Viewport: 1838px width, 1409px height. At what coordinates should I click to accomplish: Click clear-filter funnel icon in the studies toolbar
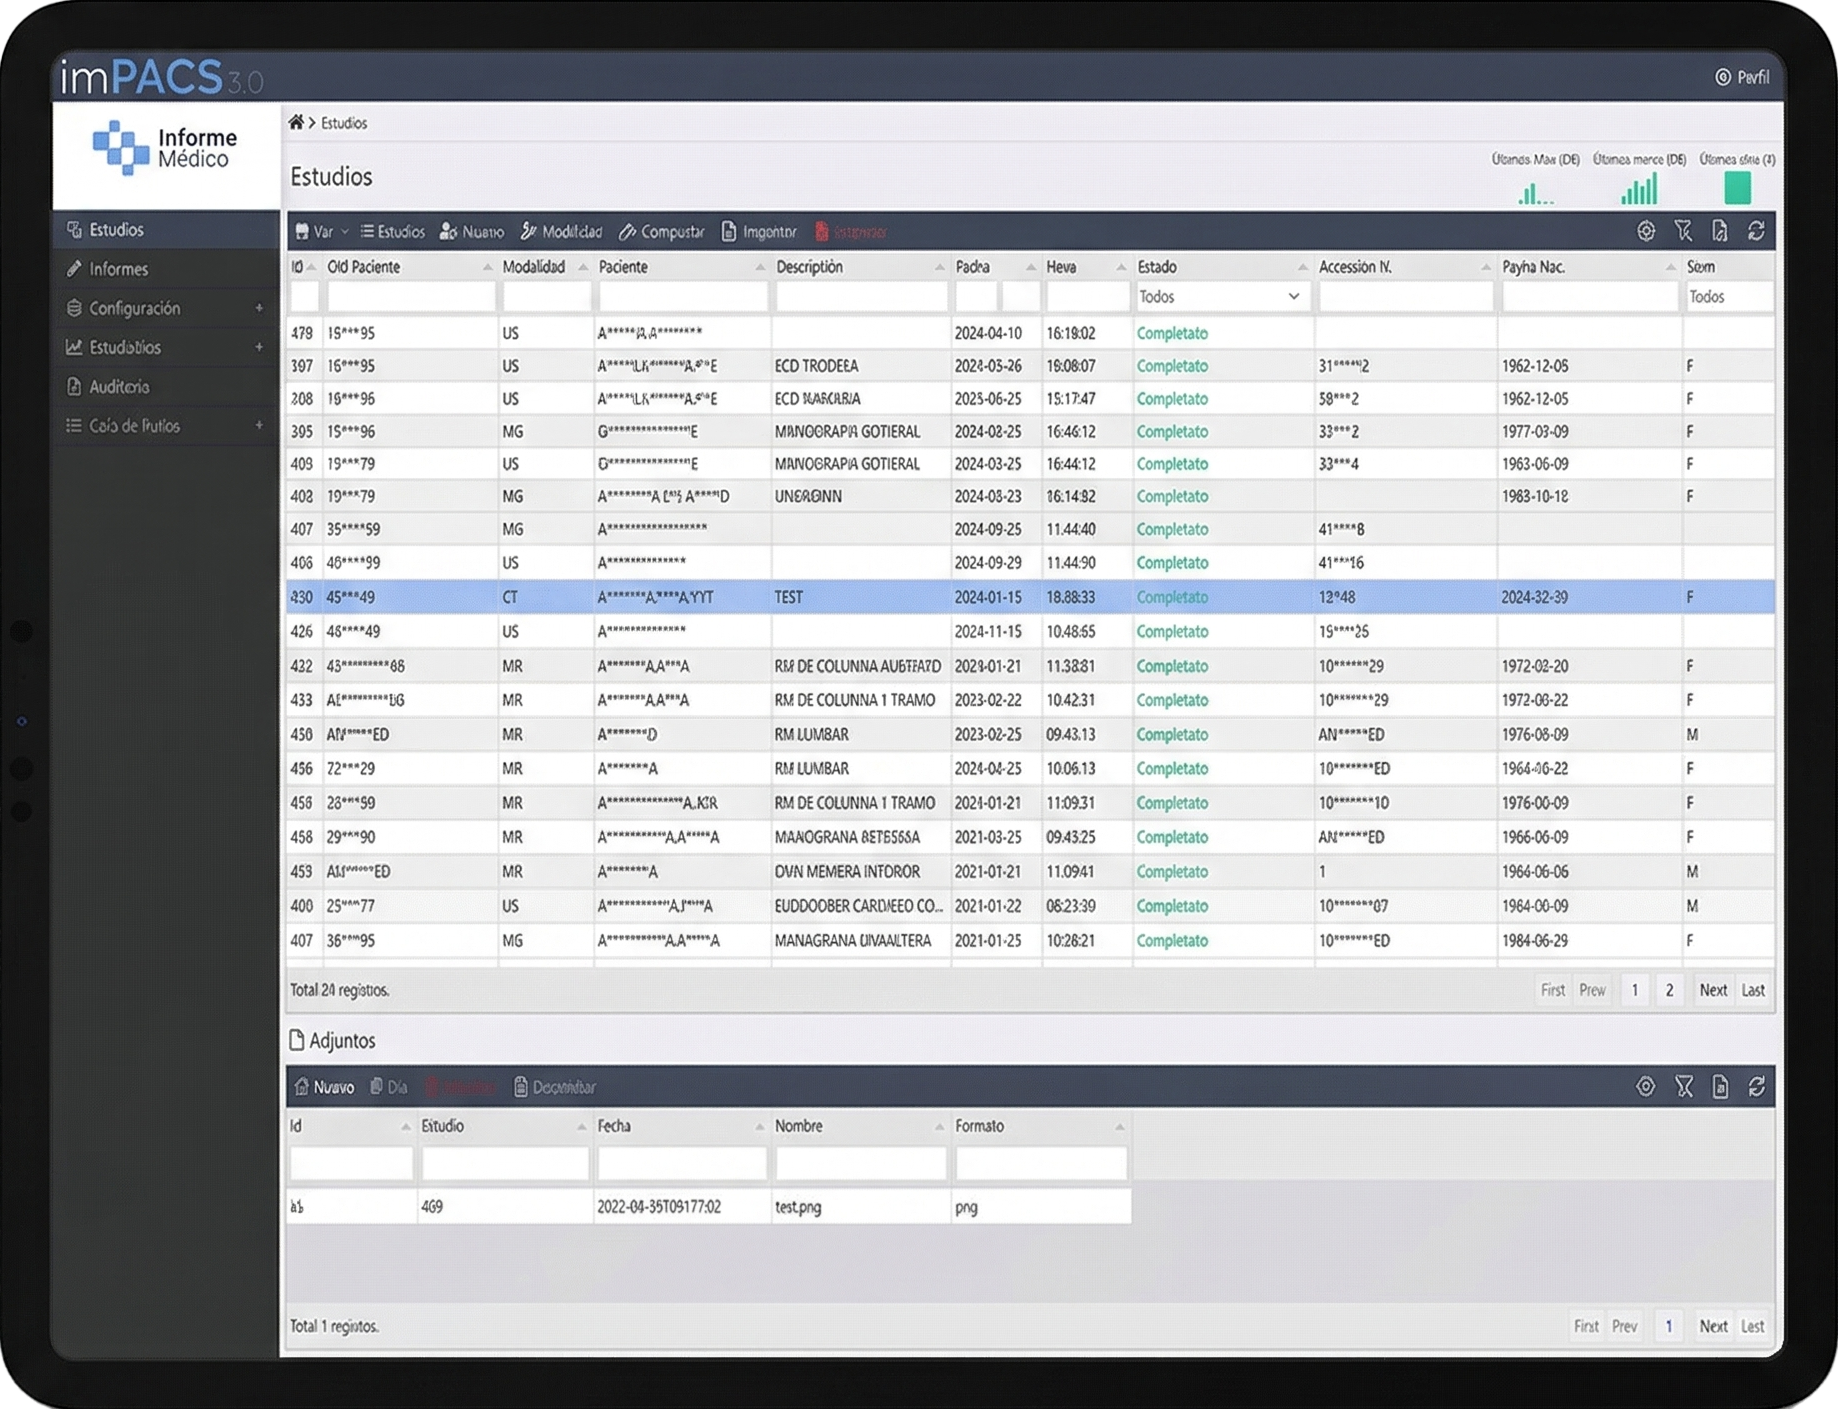pos(1683,231)
